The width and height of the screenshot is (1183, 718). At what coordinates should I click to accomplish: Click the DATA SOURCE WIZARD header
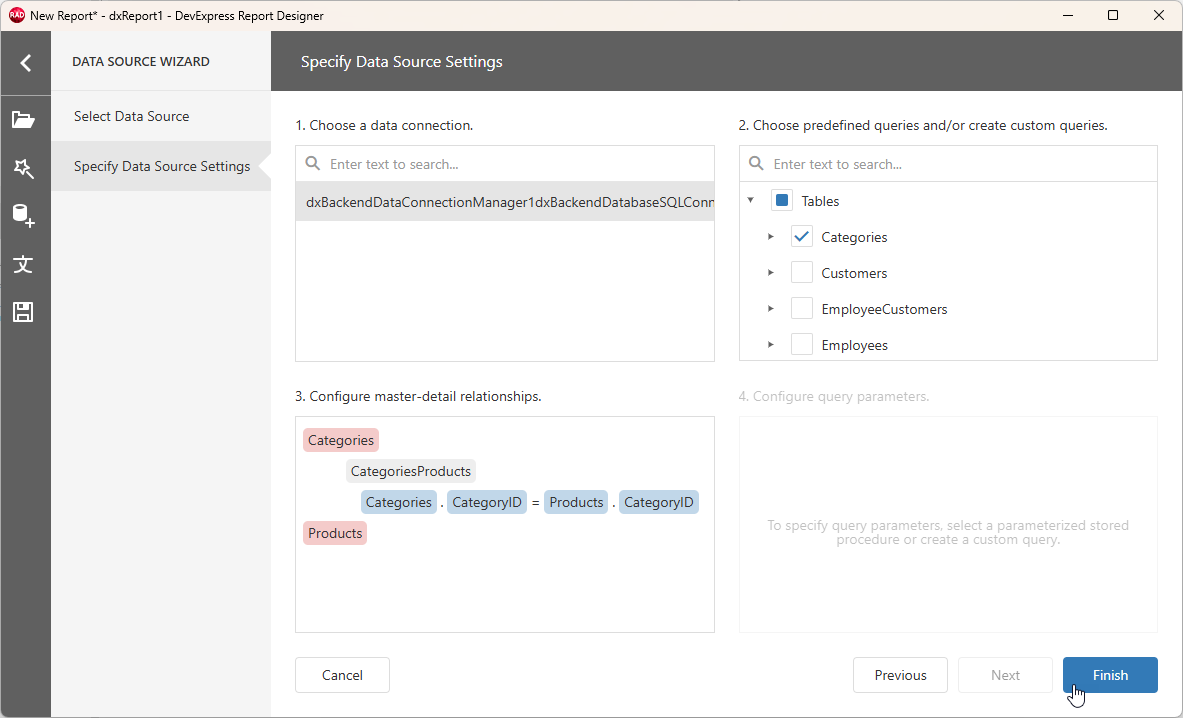point(141,62)
